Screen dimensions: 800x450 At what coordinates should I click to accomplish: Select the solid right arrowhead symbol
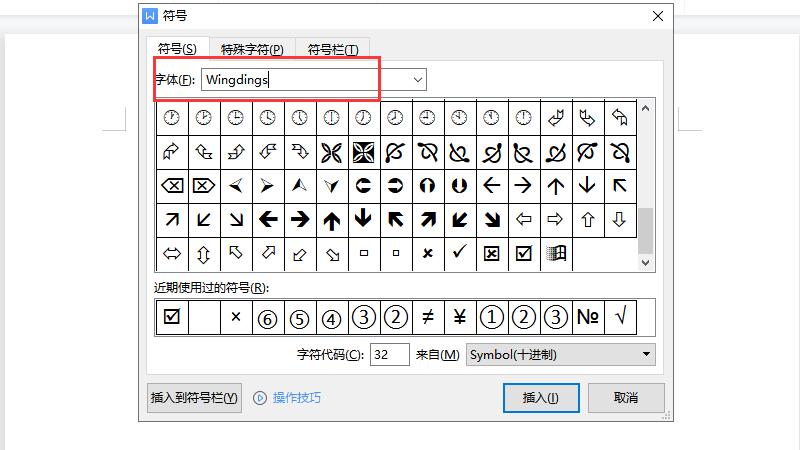(268, 186)
